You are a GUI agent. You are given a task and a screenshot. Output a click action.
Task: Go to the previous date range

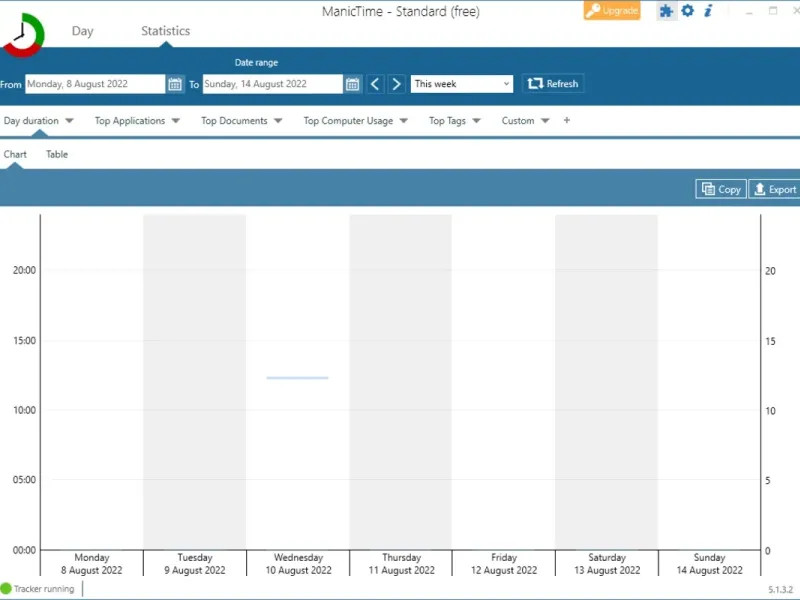[x=375, y=84]
